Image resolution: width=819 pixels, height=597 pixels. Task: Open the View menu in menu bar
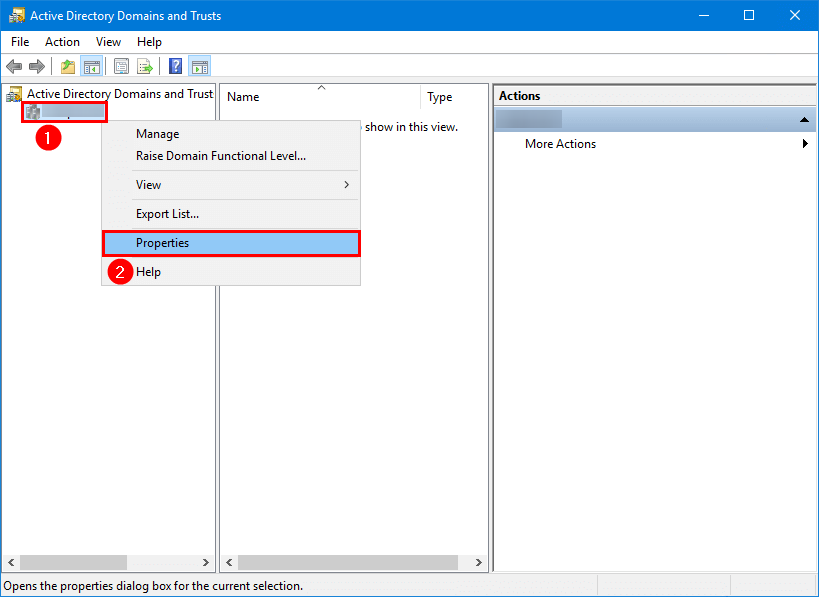[x=108, y=42]
